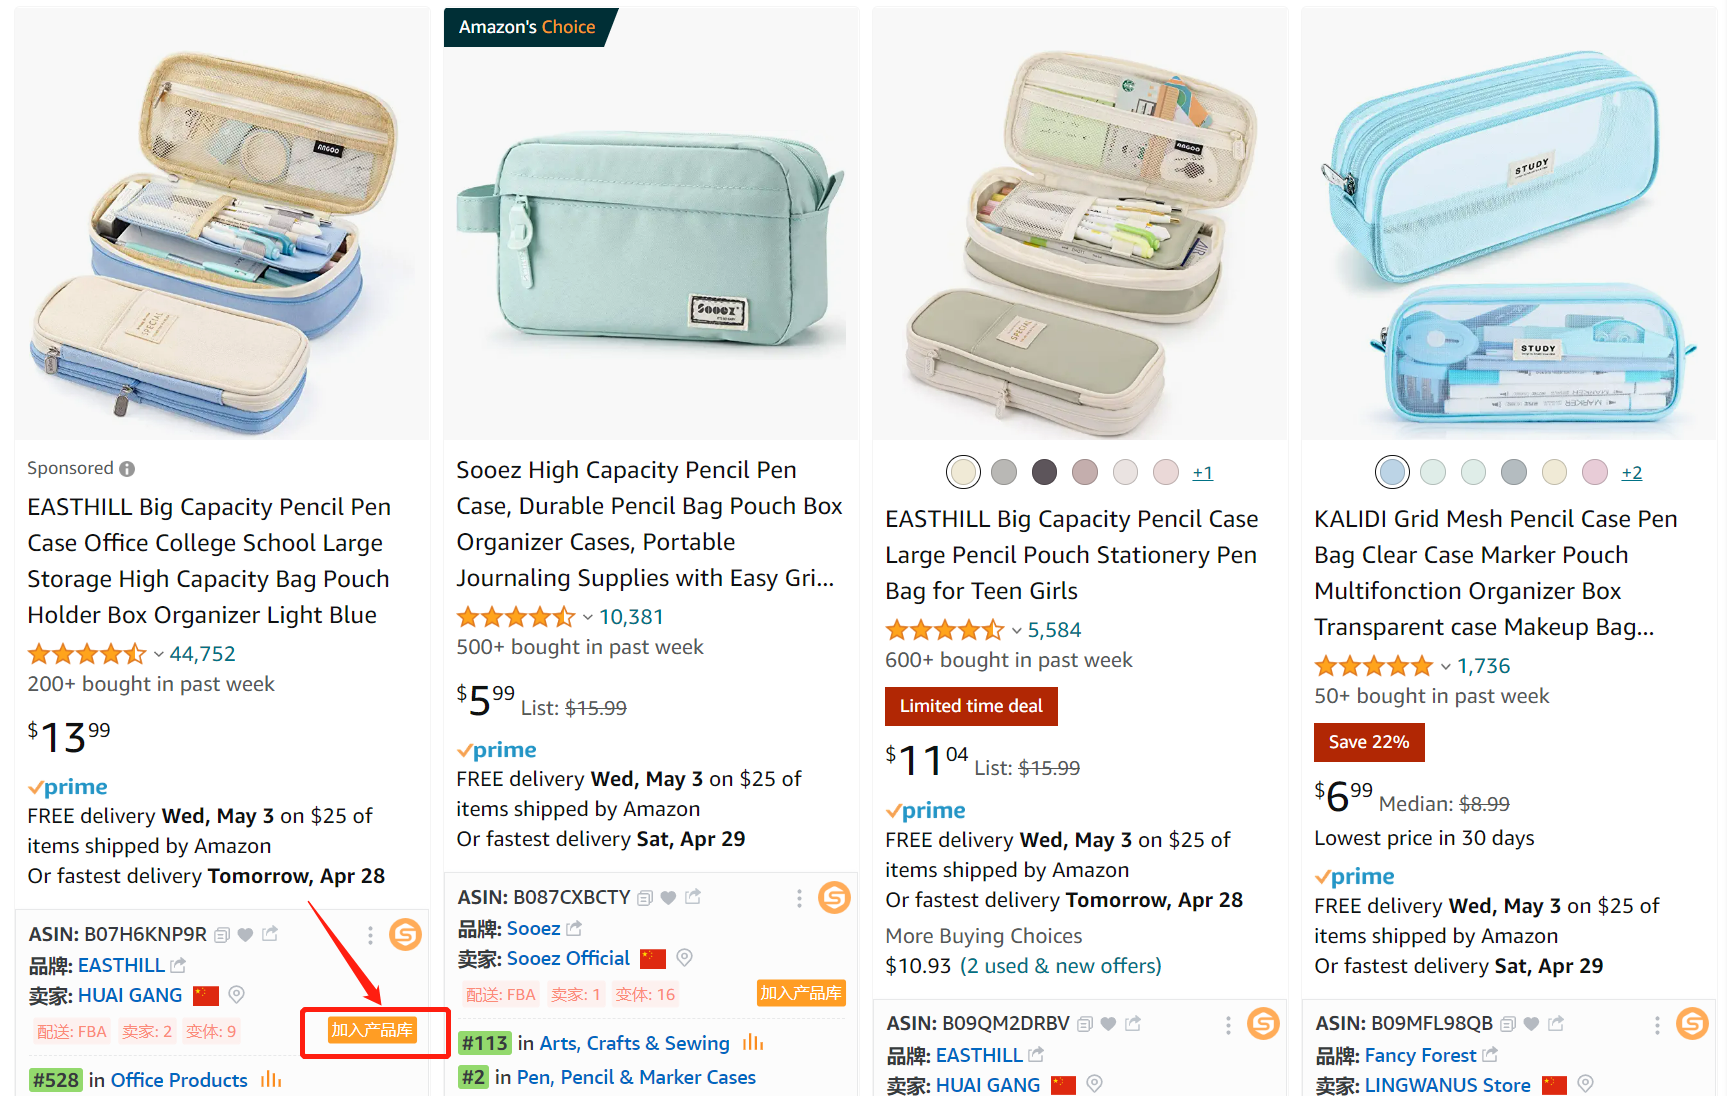Click 加入产品库 button in the Sooez panel
The image size is (1727, 1096).
[801, 993]
